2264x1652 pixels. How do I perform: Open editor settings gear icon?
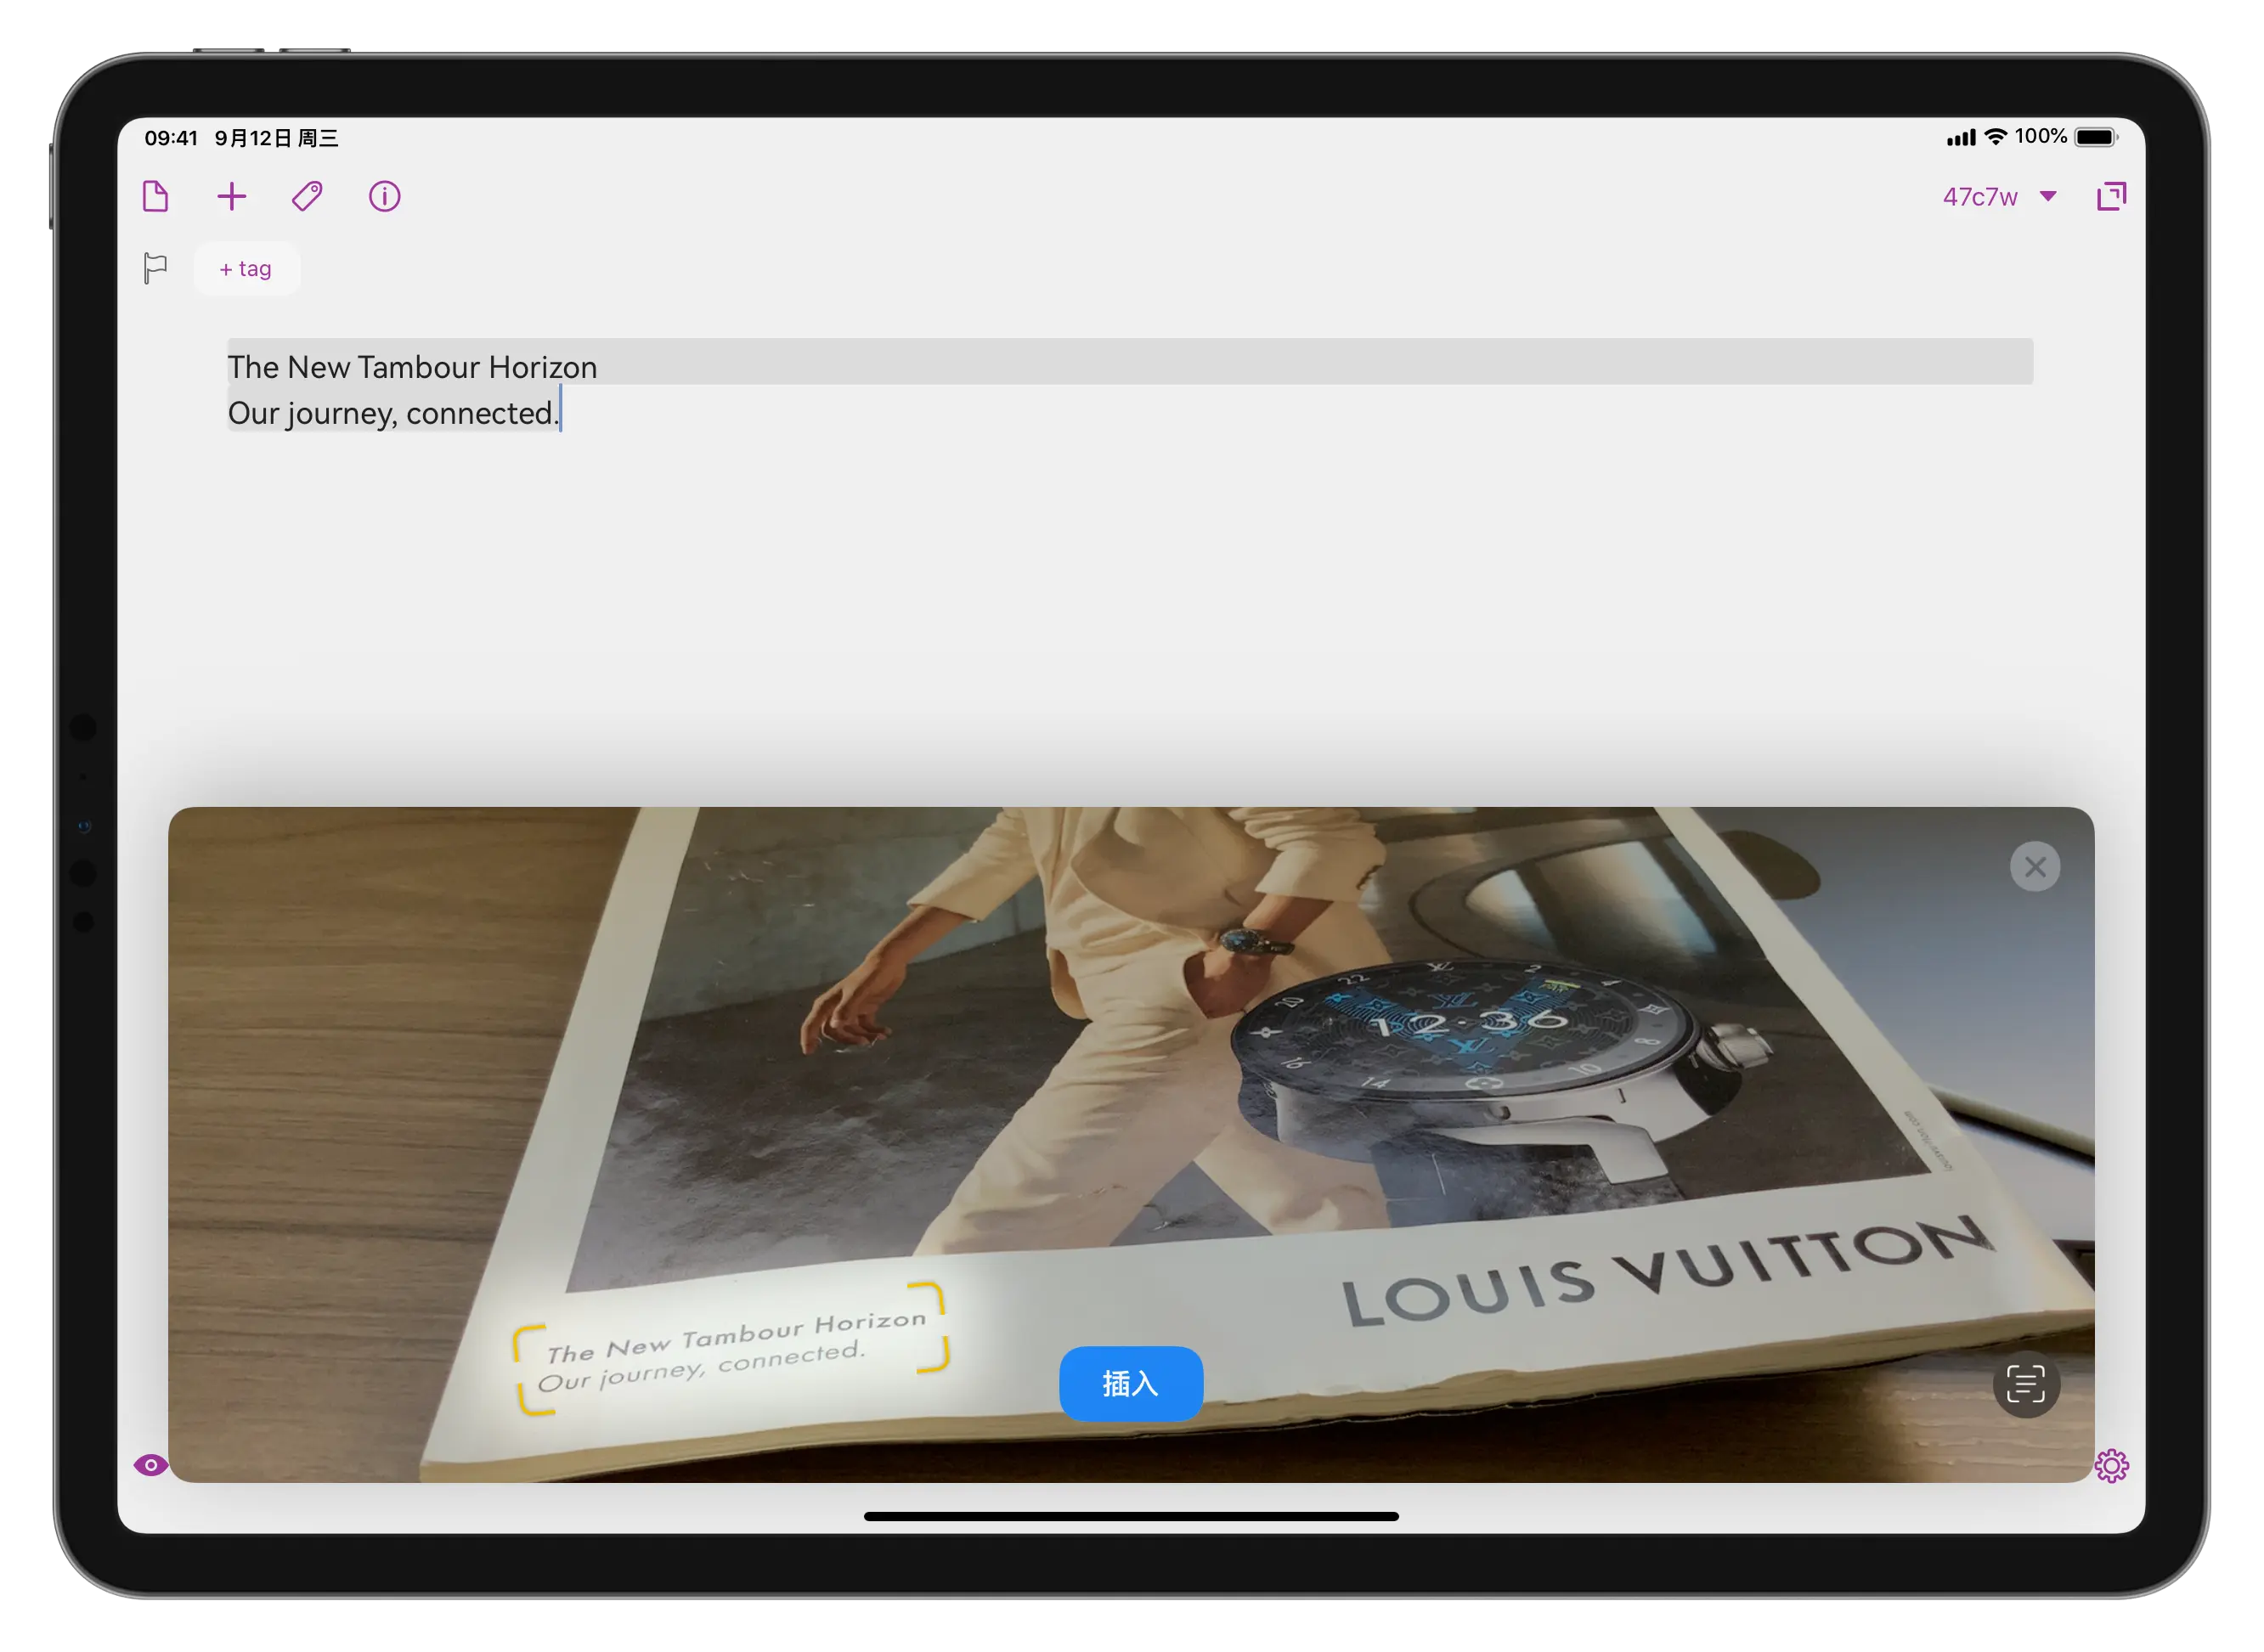2111,1466
